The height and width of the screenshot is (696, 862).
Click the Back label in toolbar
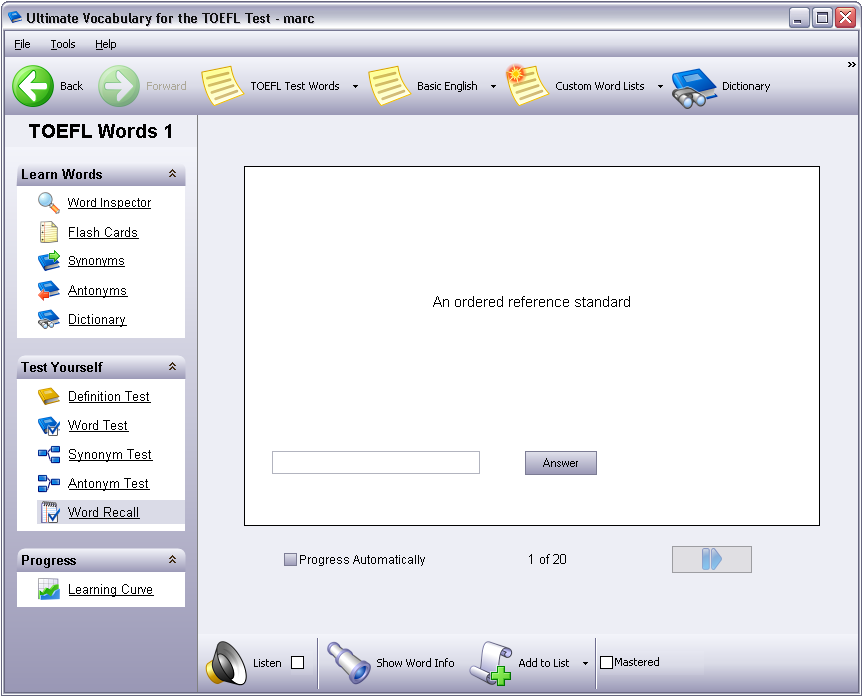[71, 86]
